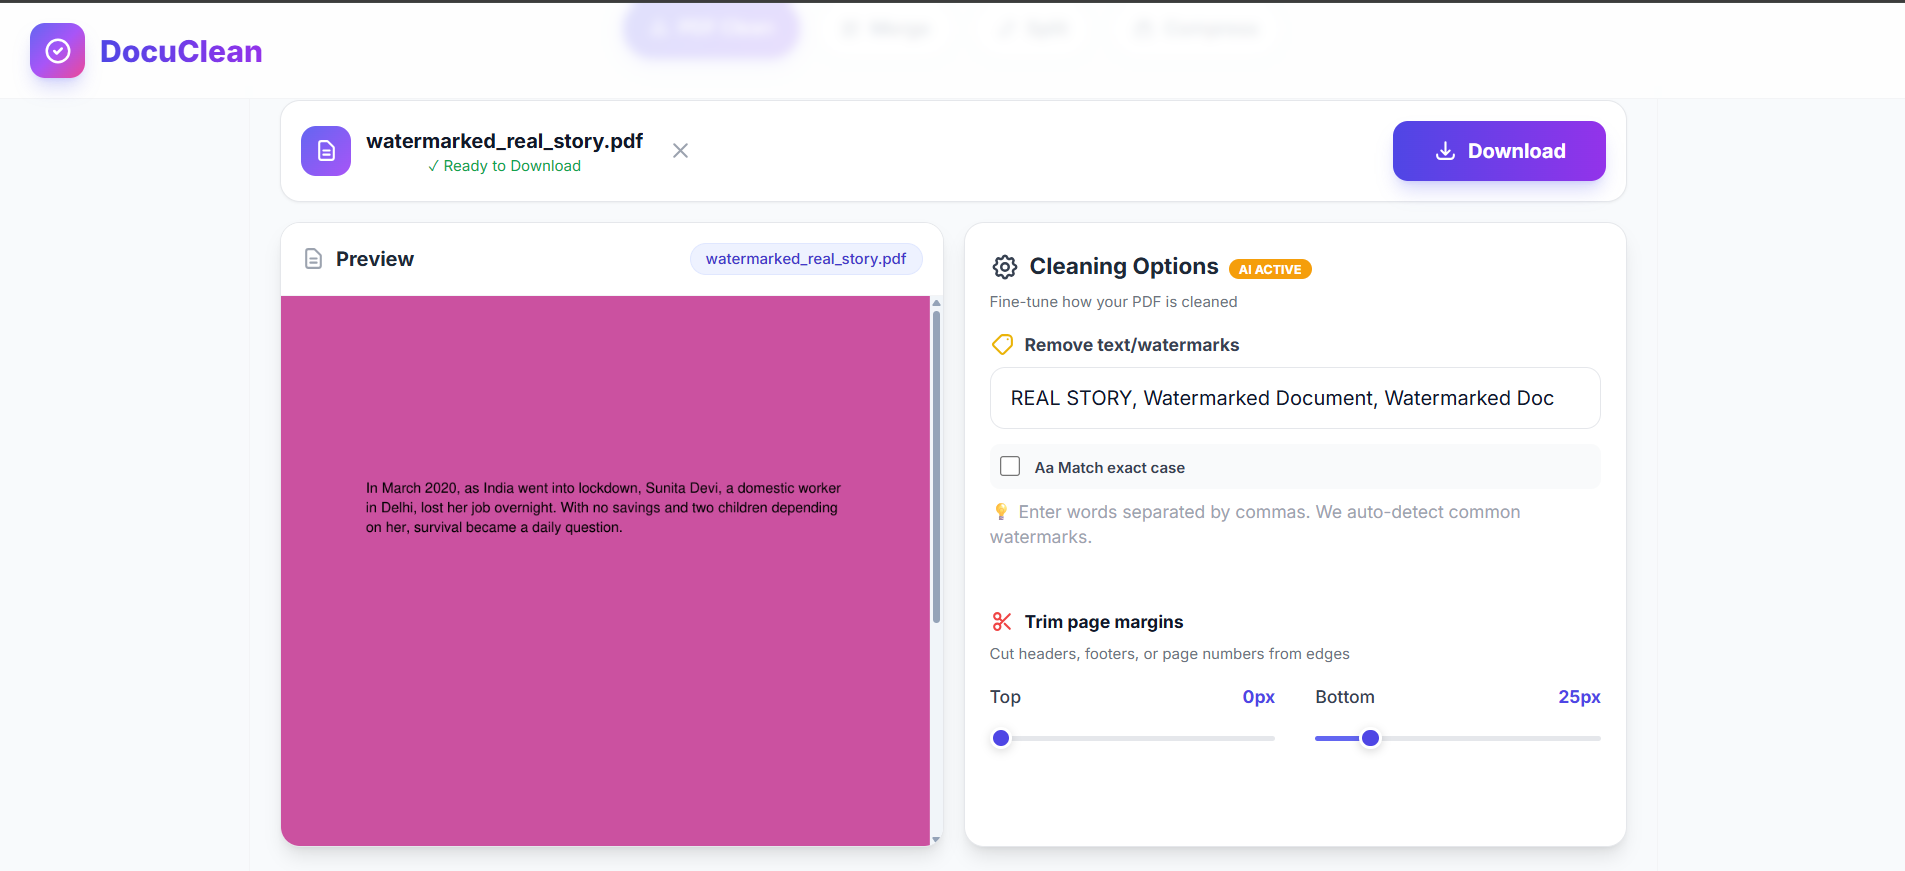Click the scissors icon next to Trim page margins

pyautogui.click(x=1002, y=622)
